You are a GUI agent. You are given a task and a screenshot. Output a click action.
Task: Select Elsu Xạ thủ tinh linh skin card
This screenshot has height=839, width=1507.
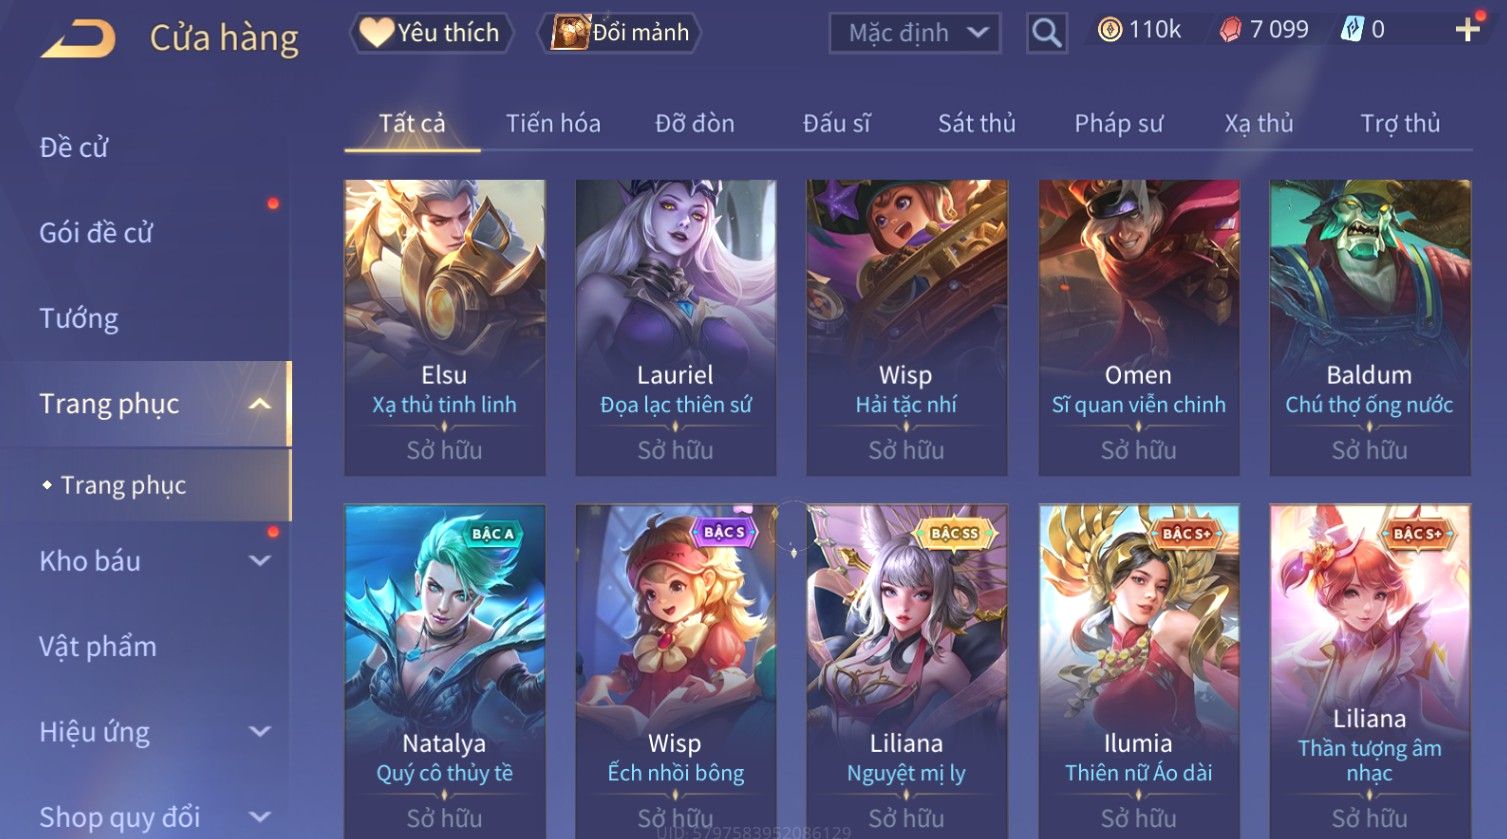coord(445,328)
